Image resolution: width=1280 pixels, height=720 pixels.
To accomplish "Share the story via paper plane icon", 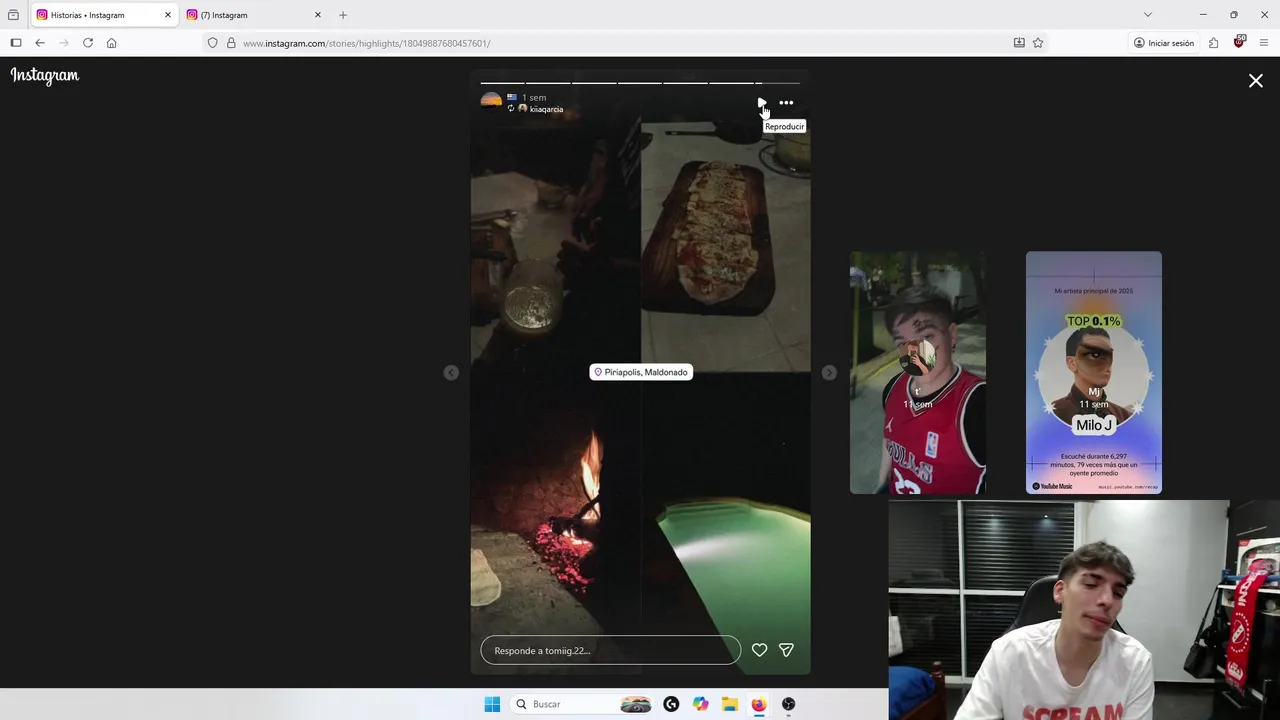I will [786, 650].
